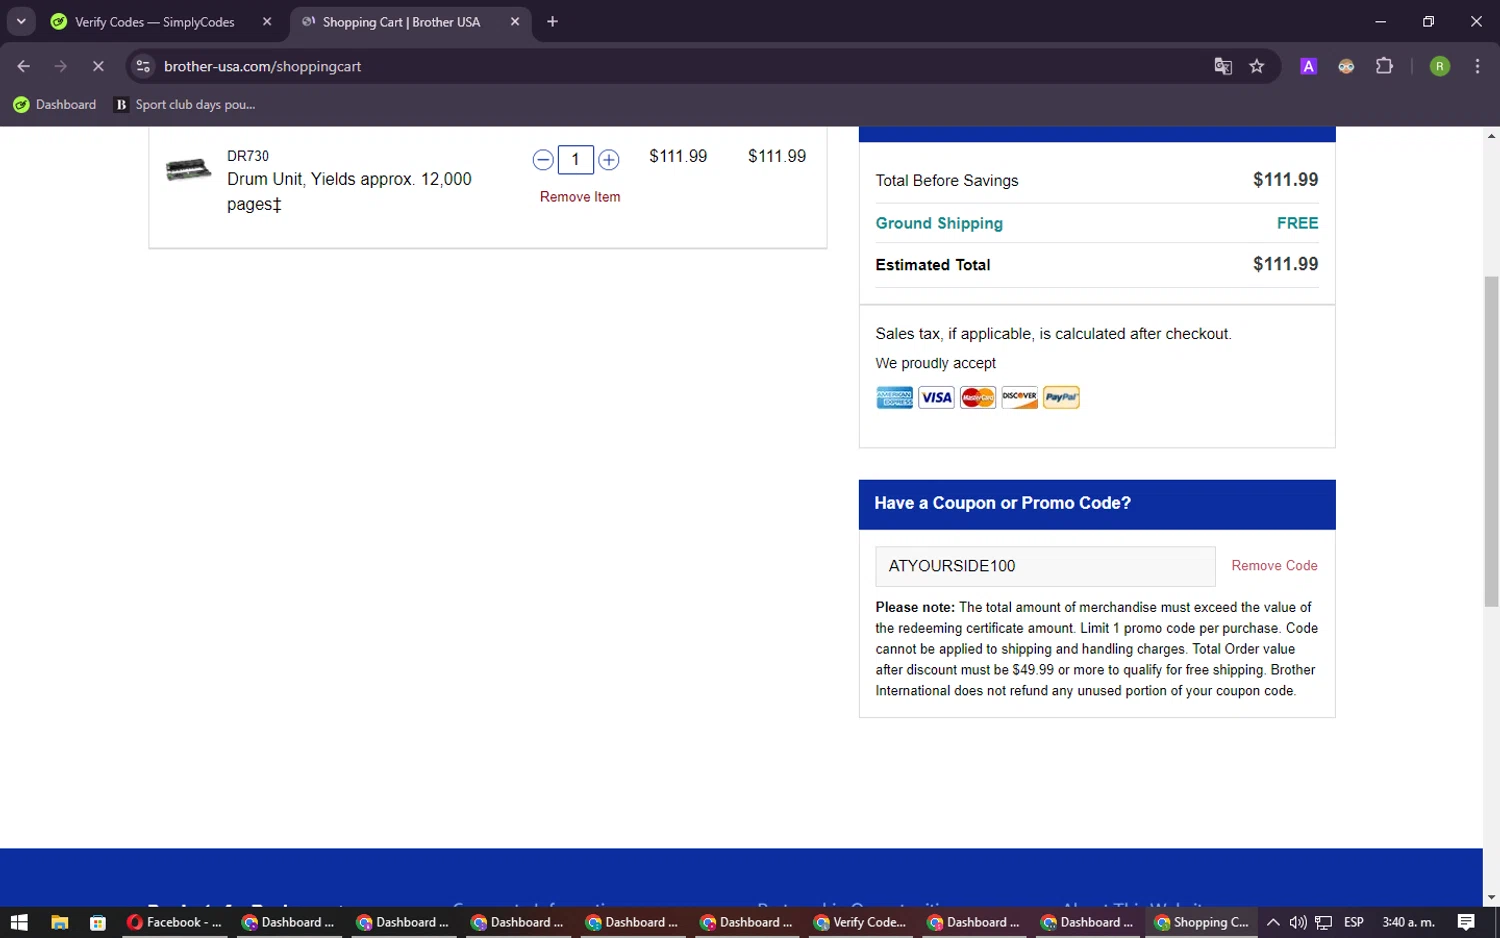Click scrollbar up arrow
This screenshot has height=938, width=1500.
click(x=1491, y=135)
